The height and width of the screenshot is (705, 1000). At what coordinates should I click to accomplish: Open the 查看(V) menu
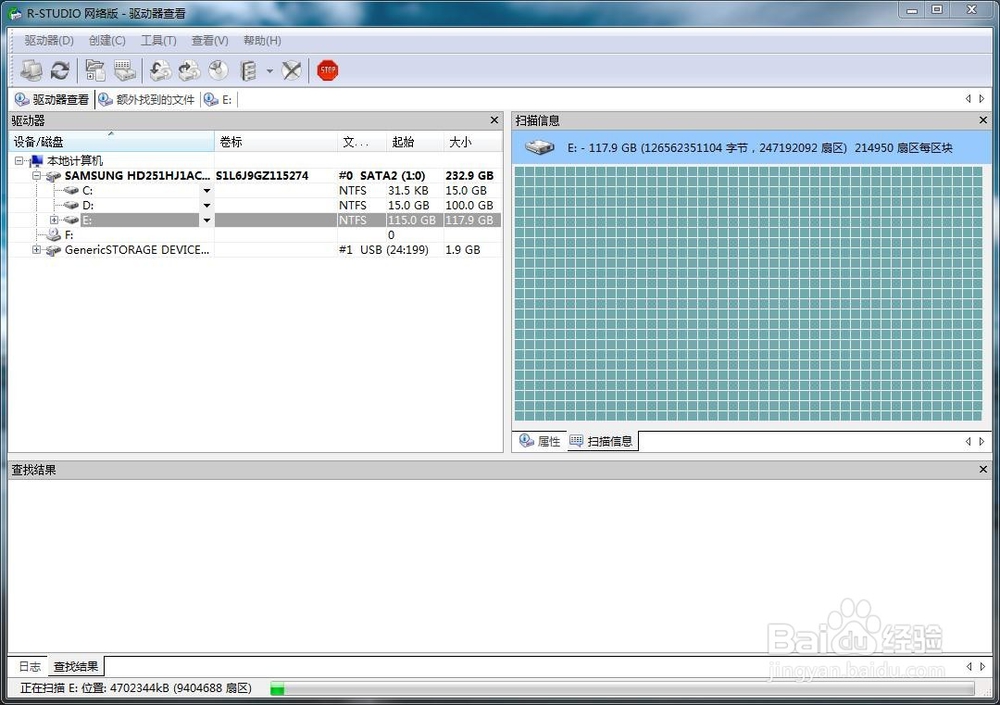coord(210,40)
